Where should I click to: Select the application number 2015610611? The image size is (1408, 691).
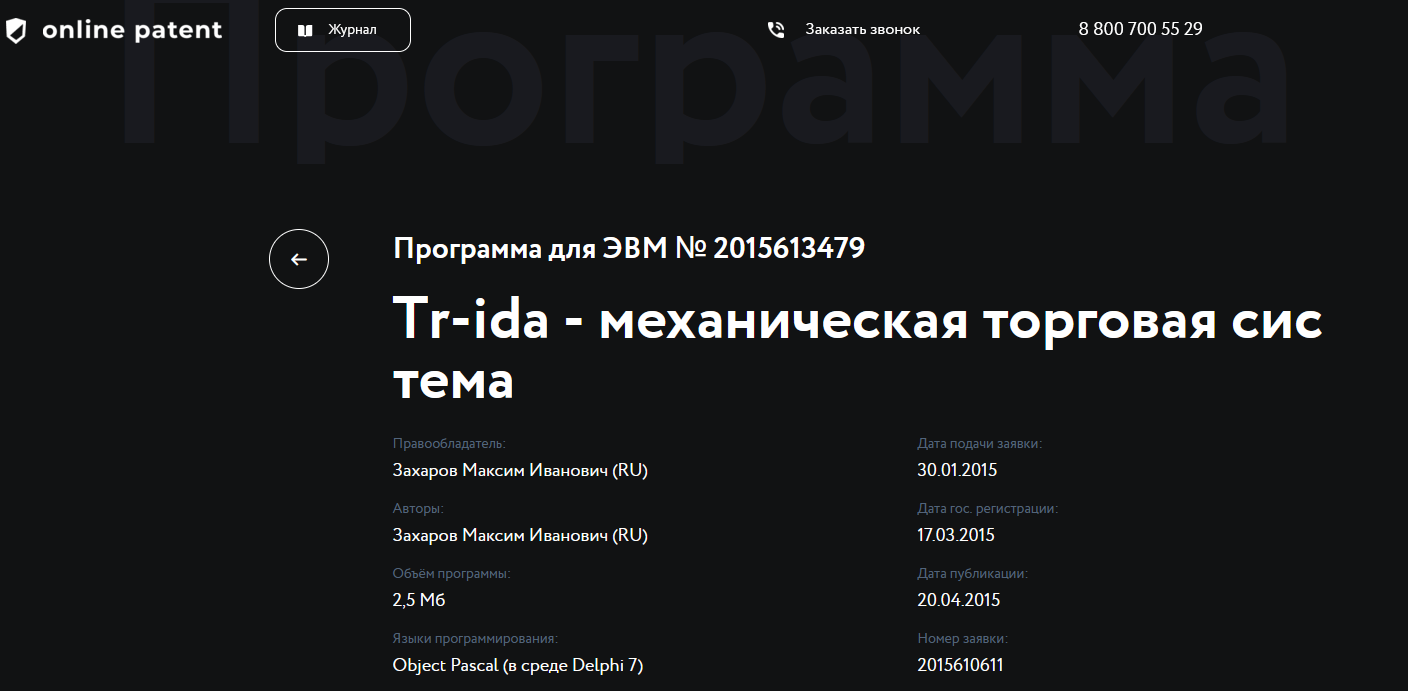point(960,665)
